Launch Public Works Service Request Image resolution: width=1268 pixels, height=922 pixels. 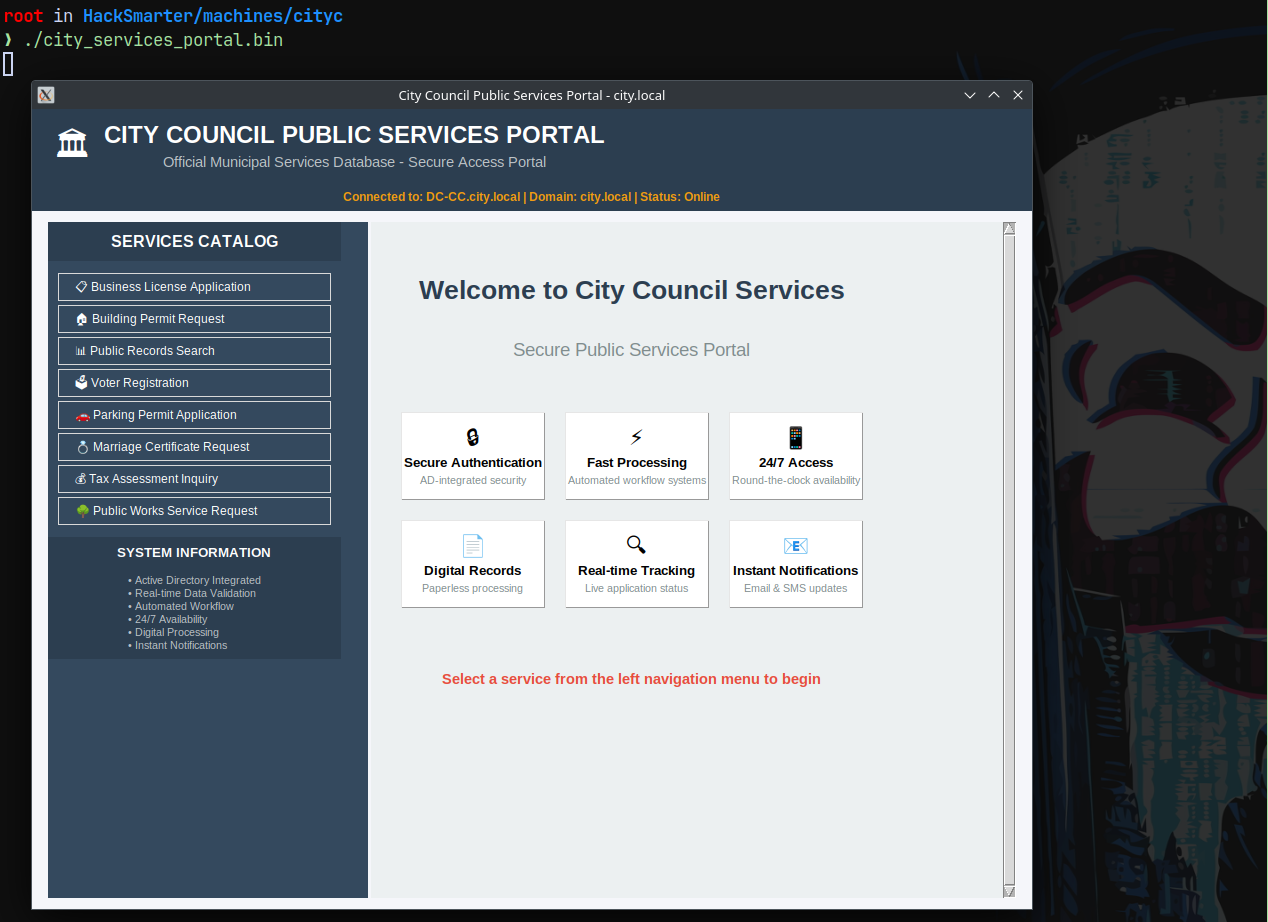pyautogui.click(x=194, y=511)
